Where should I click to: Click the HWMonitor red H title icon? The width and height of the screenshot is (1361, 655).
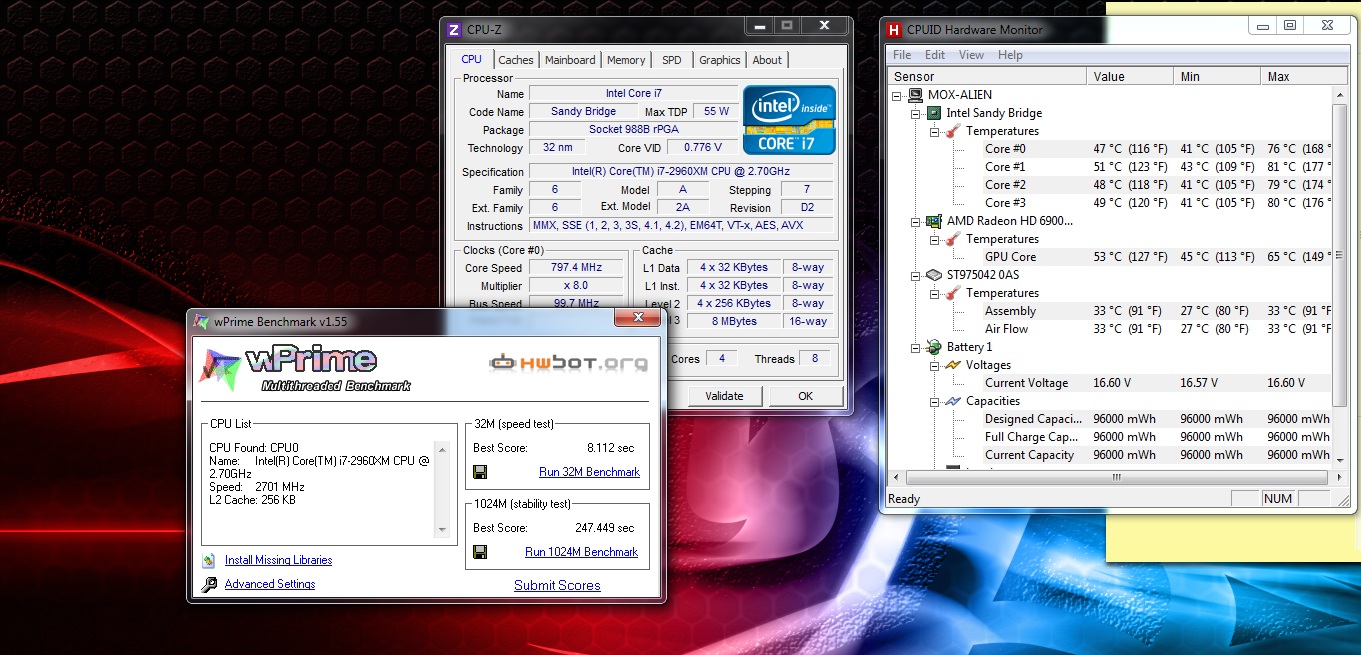point(895,30)
